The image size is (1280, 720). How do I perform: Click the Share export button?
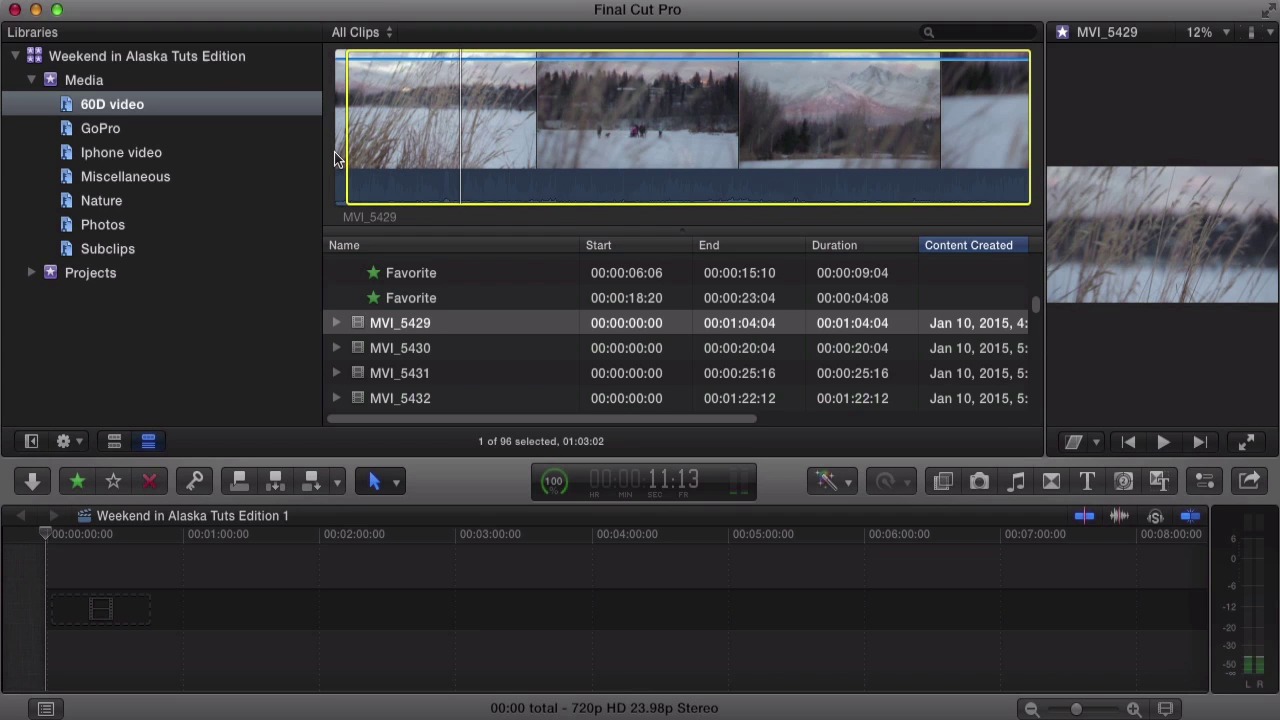[1249, 482]
